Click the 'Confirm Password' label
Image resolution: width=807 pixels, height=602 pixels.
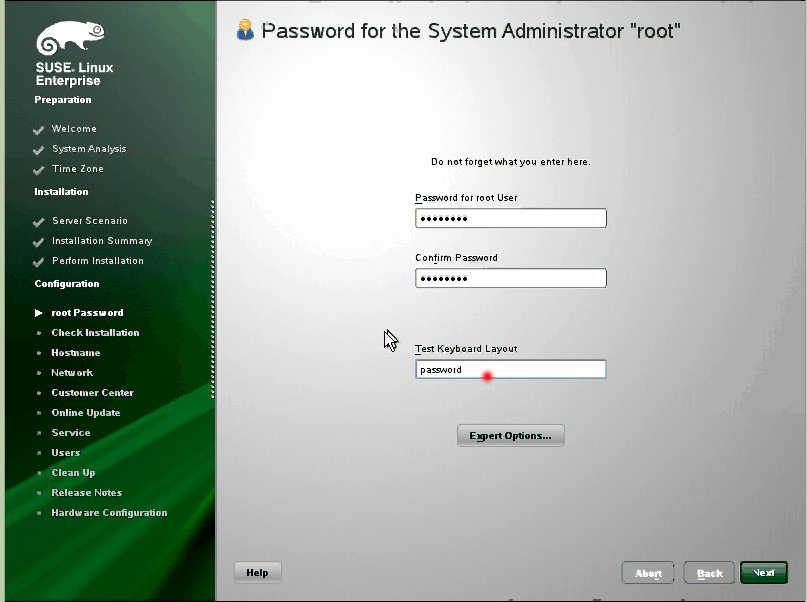pos(457,258)
